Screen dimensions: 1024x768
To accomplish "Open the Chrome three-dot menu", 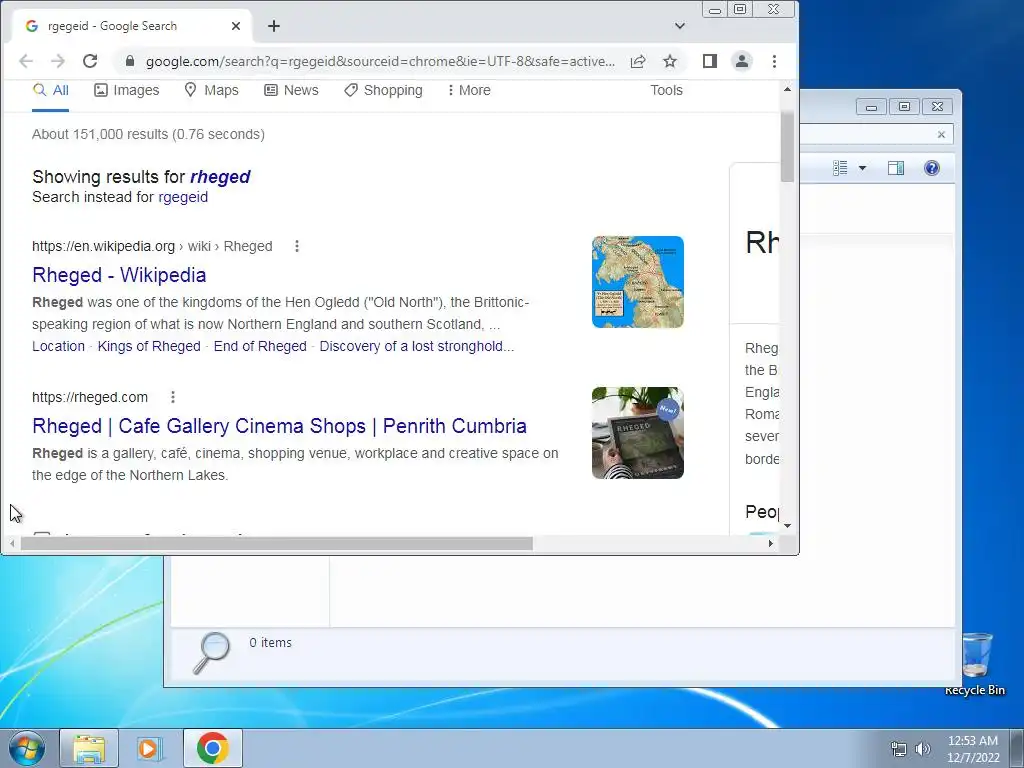I will click(775, 61).
